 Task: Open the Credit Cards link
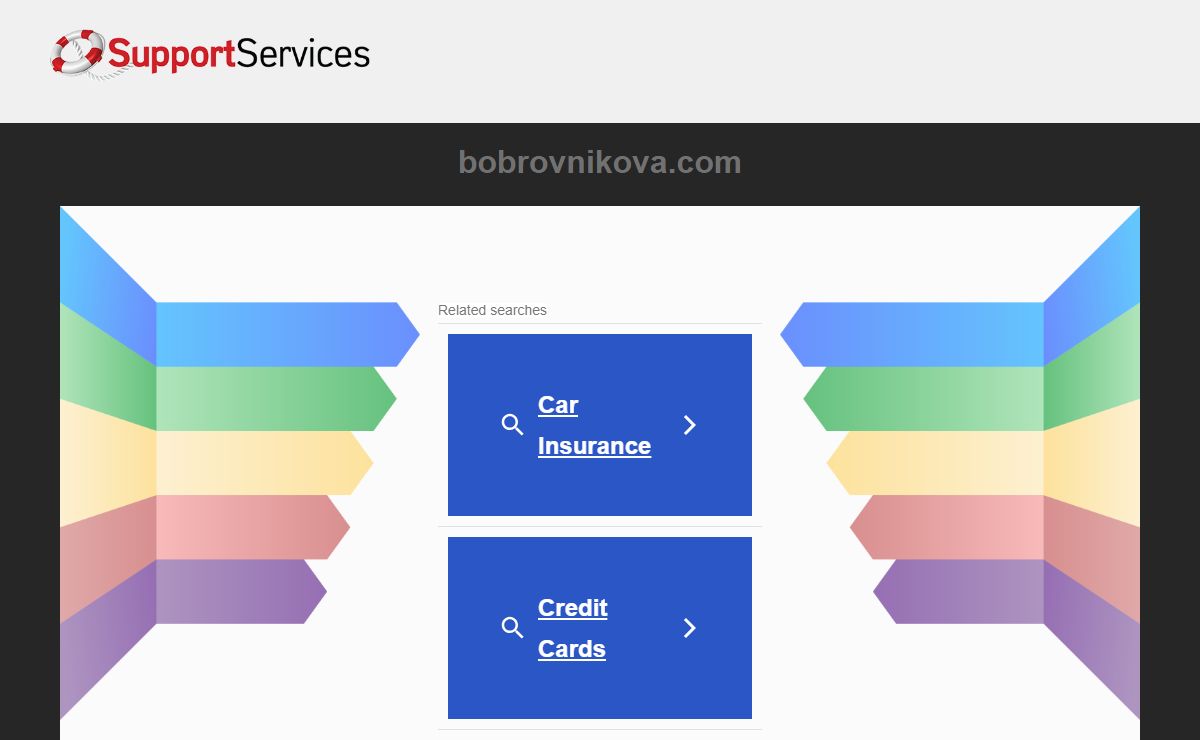(x=573, y=628)
